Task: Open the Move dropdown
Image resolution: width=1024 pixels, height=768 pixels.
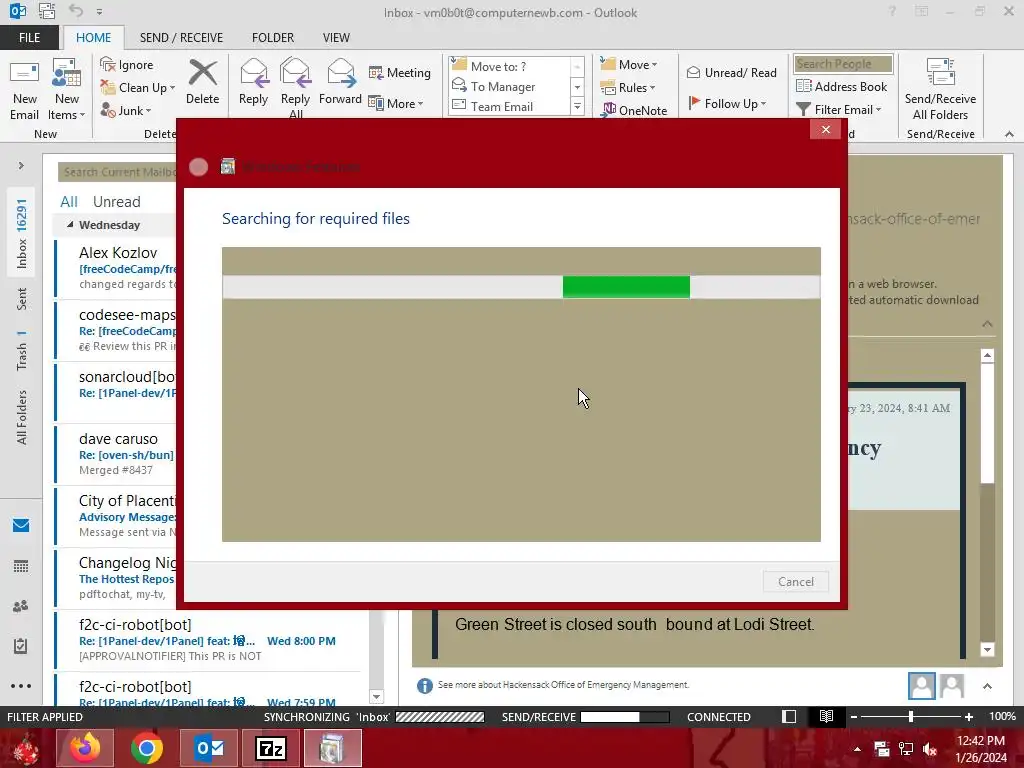Action: (629, 65)
